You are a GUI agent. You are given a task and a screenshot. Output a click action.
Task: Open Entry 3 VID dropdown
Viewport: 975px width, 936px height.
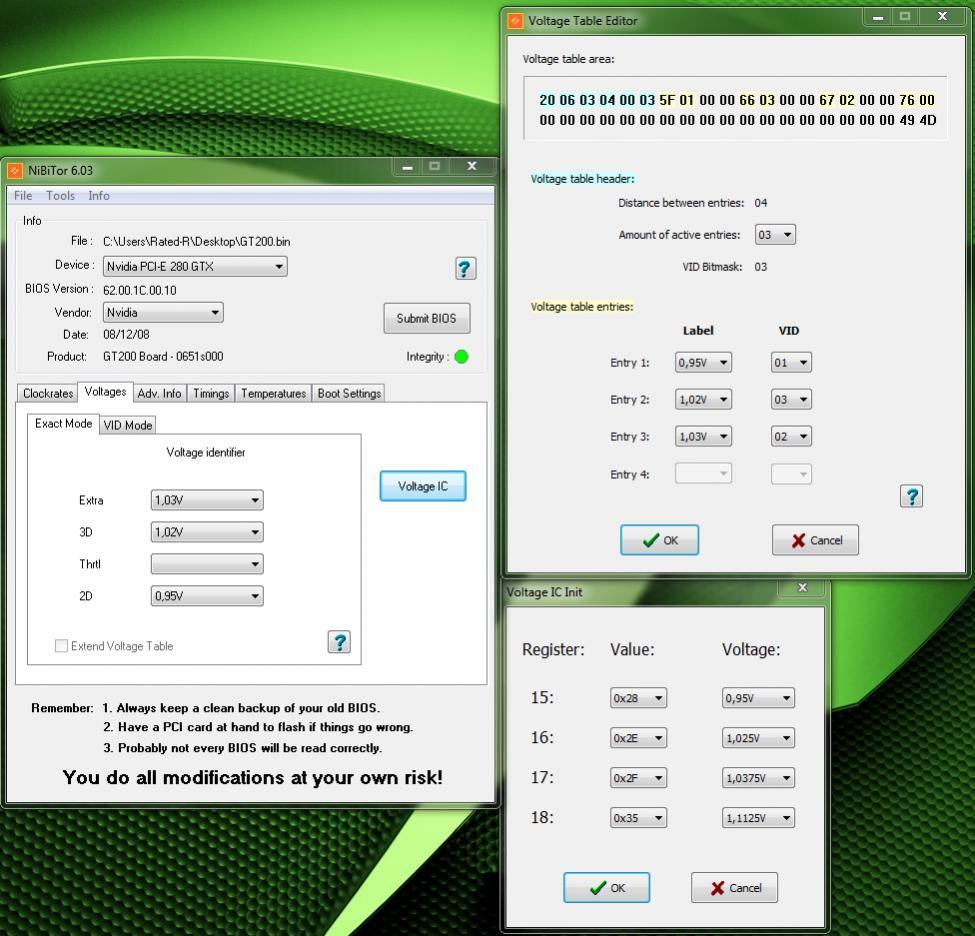click(791, 437)
